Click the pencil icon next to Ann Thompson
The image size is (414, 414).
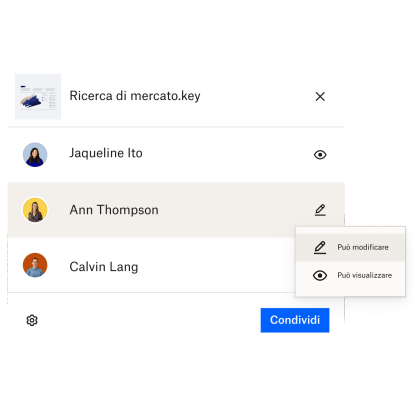[320, 210]
